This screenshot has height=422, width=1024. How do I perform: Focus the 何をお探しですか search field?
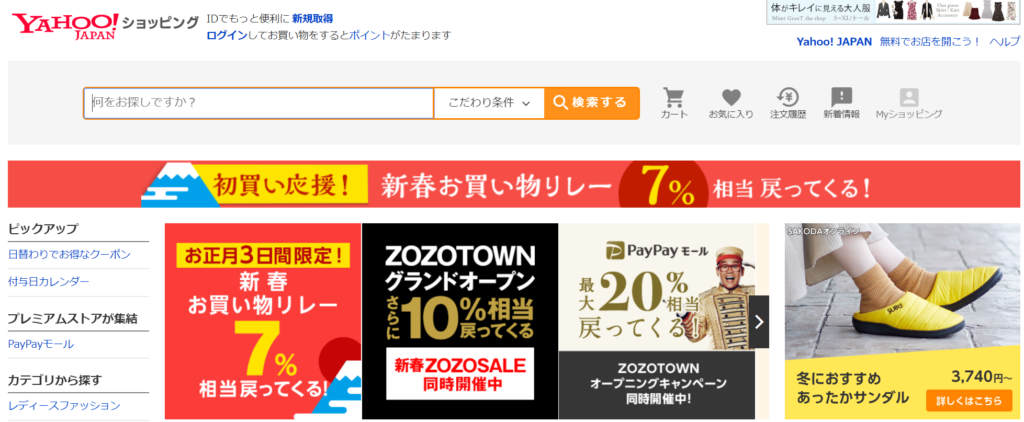coord(259,103)
